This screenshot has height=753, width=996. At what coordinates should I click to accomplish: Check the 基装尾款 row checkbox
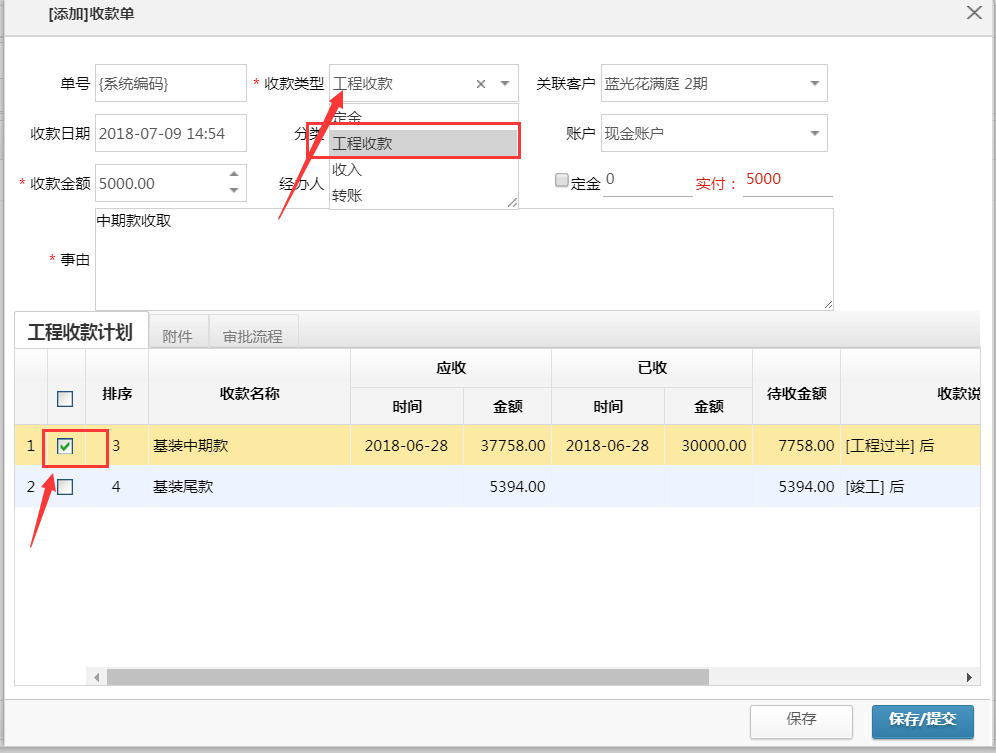click(x=65, y=485)
